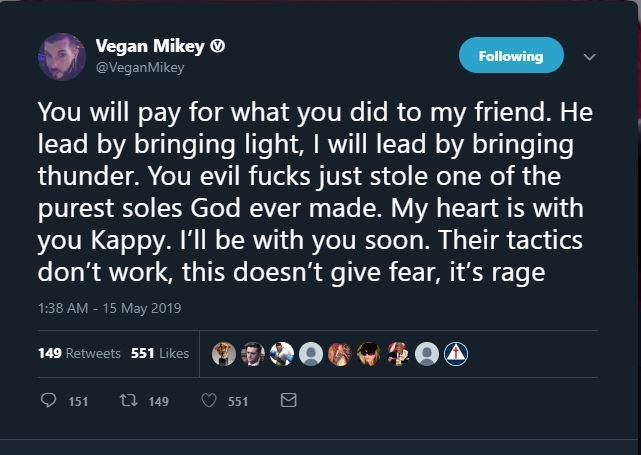Open the red triangle logo liker avatar
This screenshot has height=455, width=641.
(456, 353)
